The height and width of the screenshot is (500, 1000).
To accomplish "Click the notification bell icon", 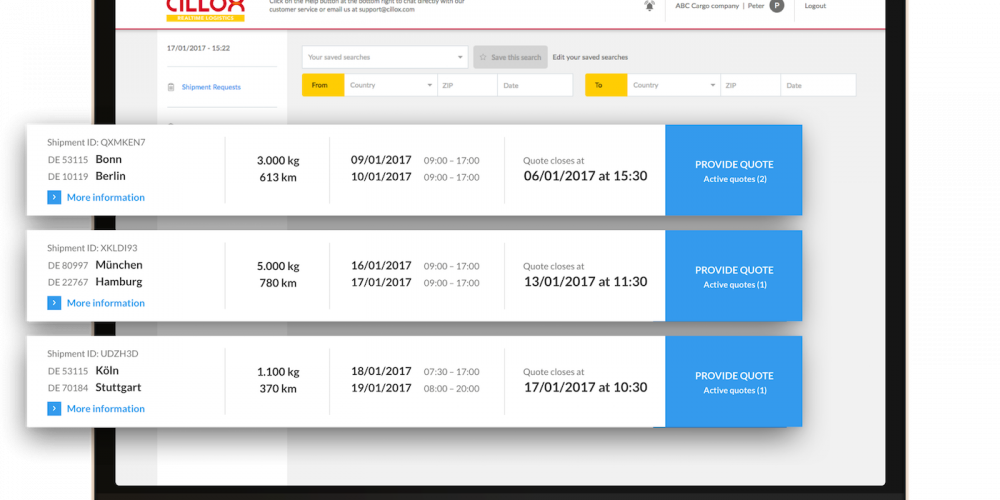I will pos(650,6).
